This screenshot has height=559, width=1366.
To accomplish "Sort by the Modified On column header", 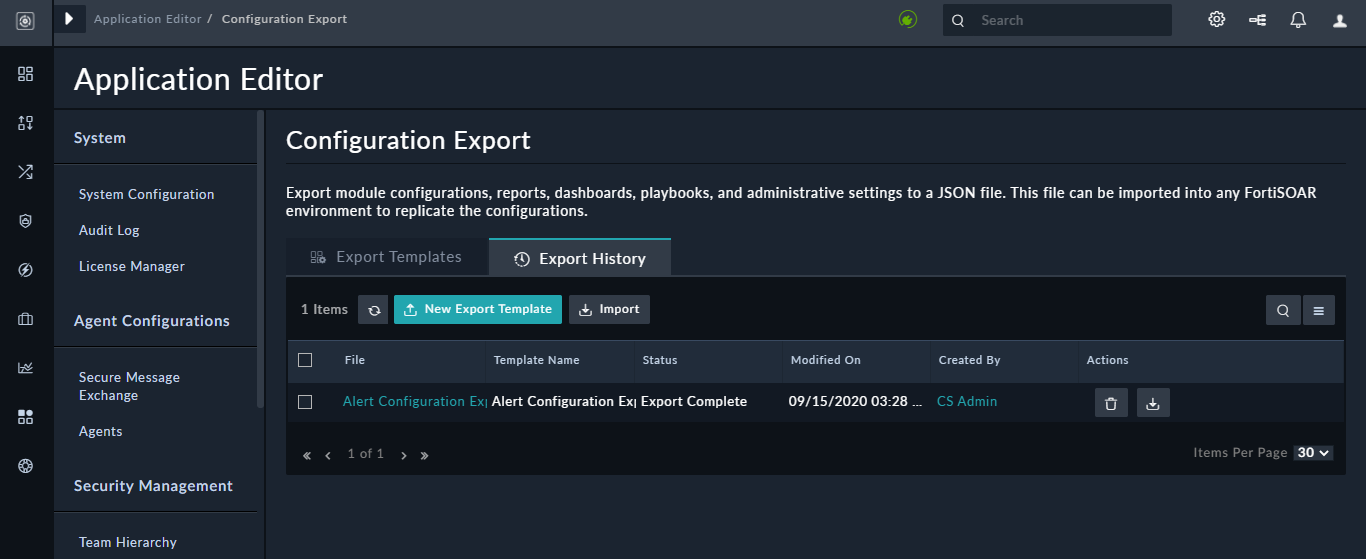I will point(825,360).
